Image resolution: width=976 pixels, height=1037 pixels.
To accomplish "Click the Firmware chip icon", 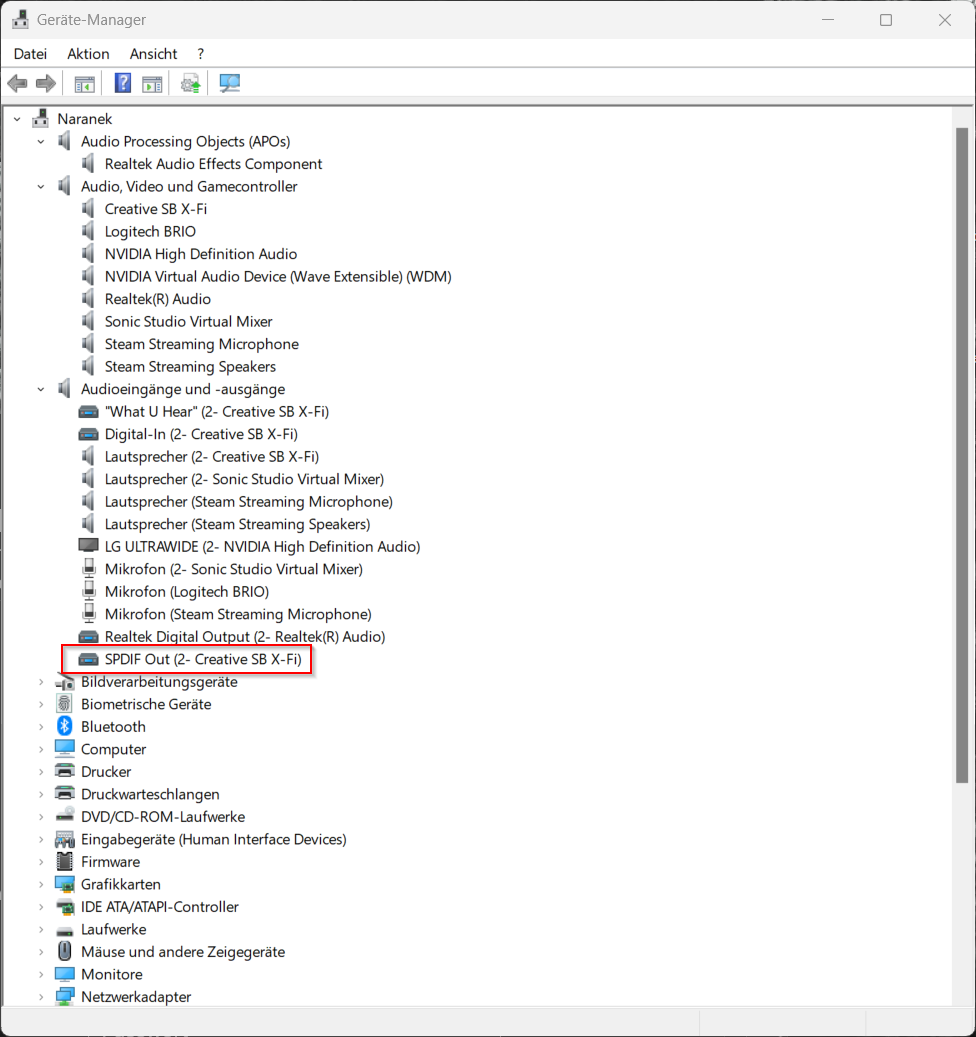I will pos(65,861).
